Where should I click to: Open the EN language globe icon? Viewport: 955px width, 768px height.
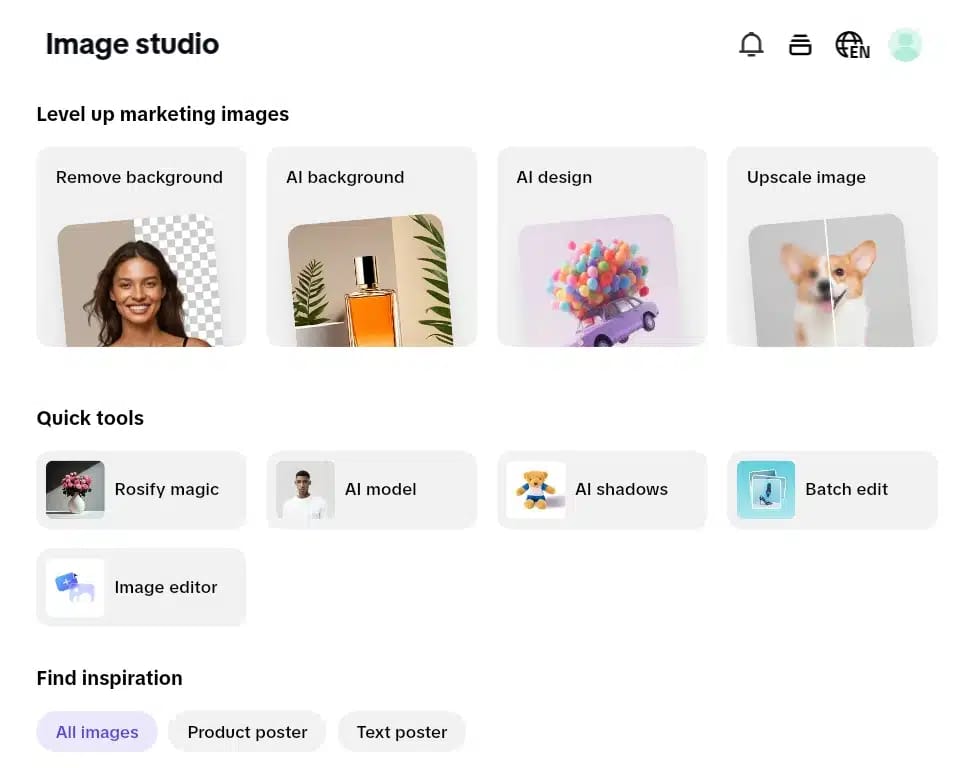click(x=852, y=45)
